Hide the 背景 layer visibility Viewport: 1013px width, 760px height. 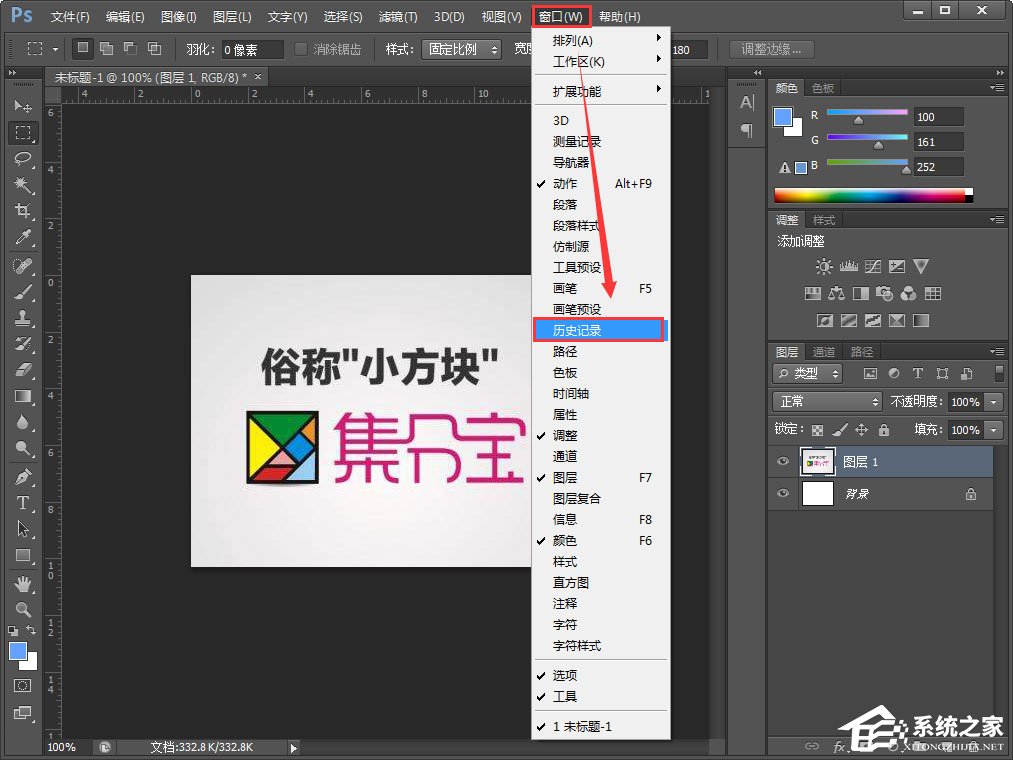click(x=783, y=493)
